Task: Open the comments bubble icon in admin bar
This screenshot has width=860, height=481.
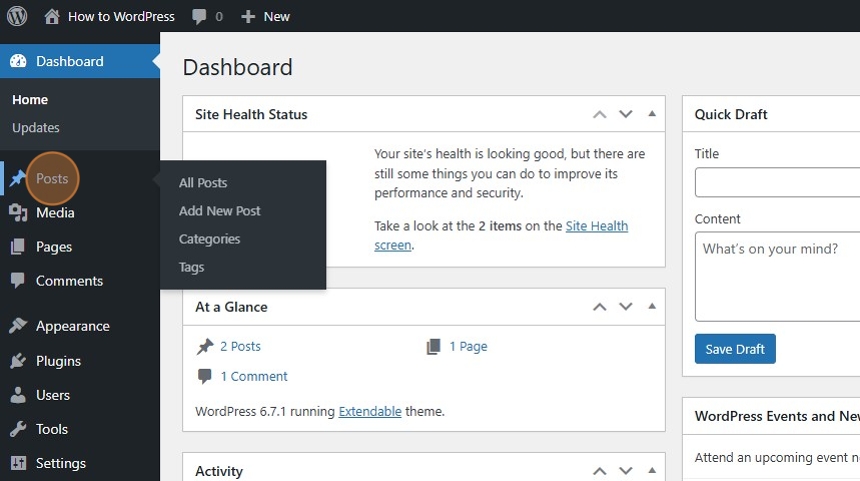Action: tap(199, 17)
